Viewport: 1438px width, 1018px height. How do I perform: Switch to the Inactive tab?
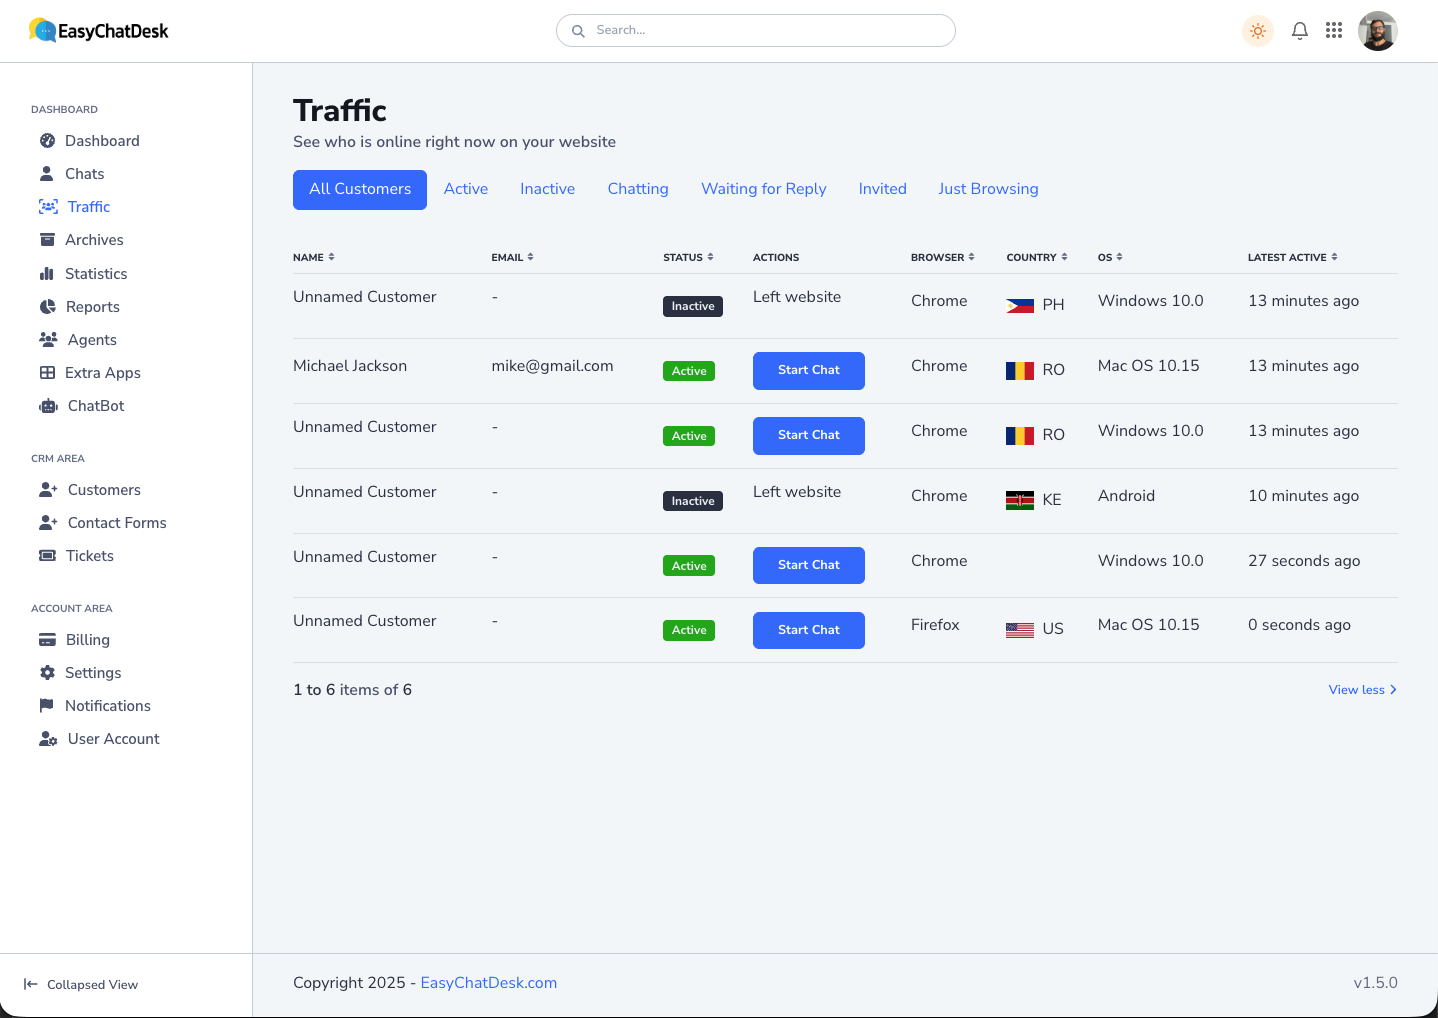click(x=548, y=189)
